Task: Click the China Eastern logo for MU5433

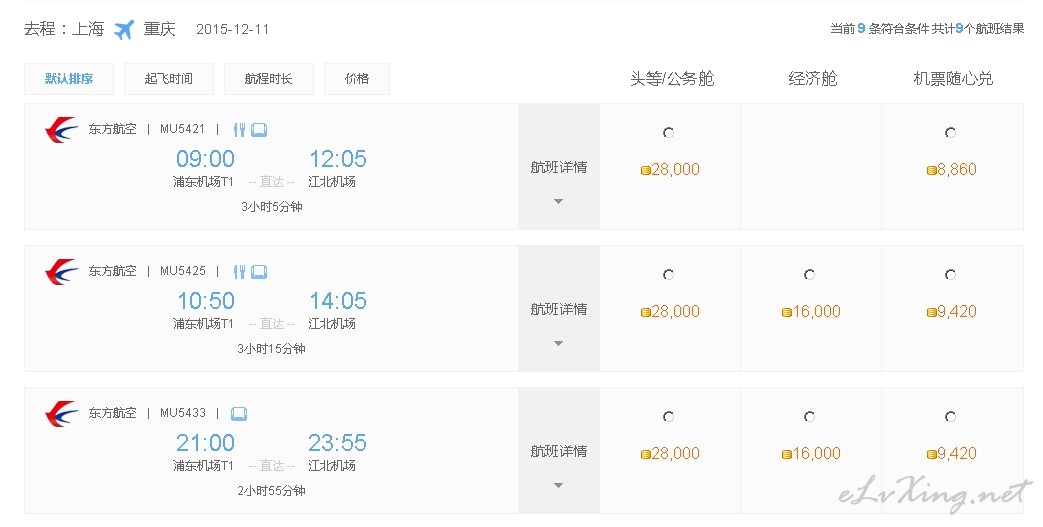Action: point(61,414)
